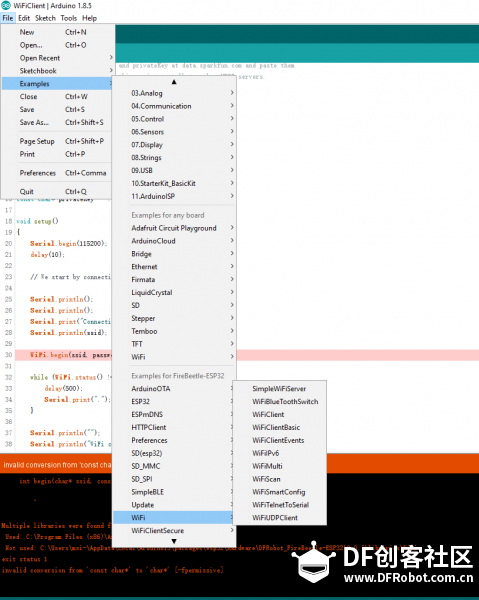Open the Tools menu
Screen dimensions: 479x600
(x=68, y=18)
